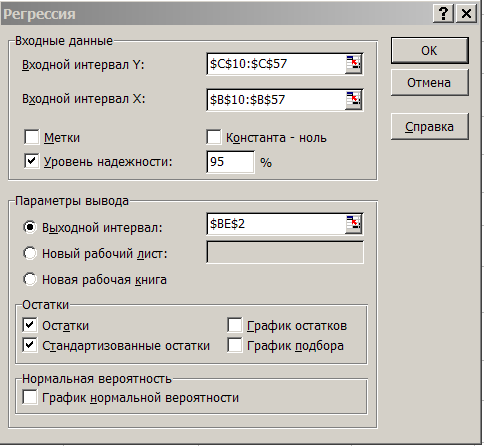Toggle the Константа - ноль checkbox
The height and width of the screenshot is (446, 484).
click(x=214, y=137)
